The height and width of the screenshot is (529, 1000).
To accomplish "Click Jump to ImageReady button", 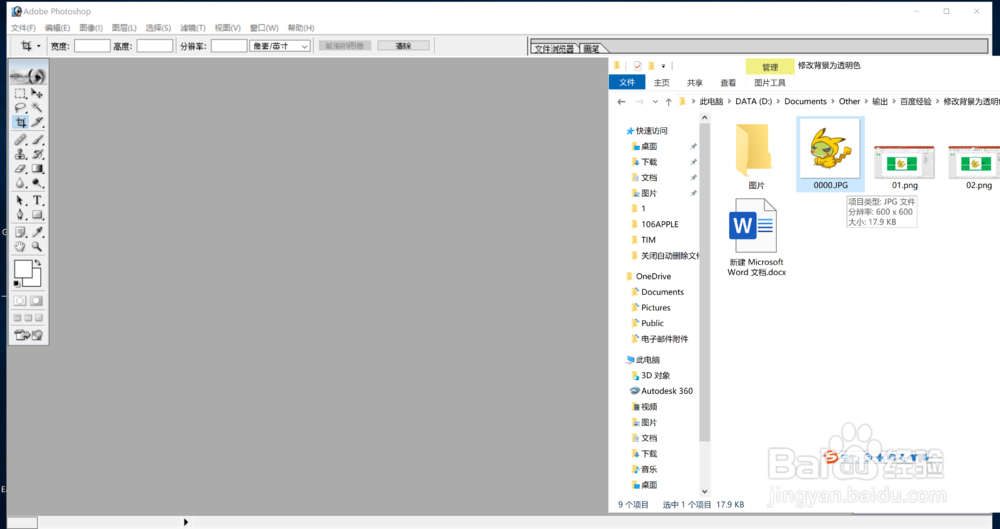I will tap(29, 335).
